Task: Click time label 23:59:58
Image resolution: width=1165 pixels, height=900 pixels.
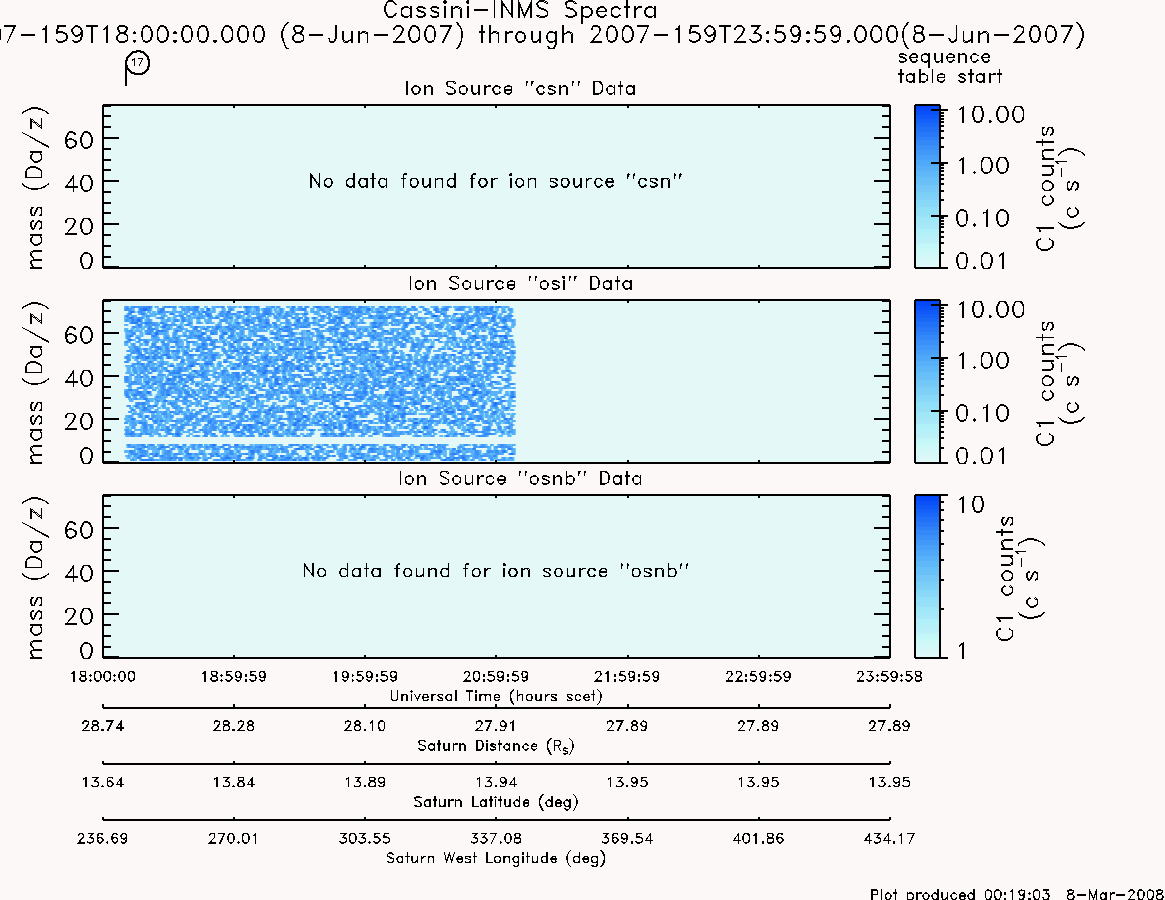Action: [x=889, y=676]
